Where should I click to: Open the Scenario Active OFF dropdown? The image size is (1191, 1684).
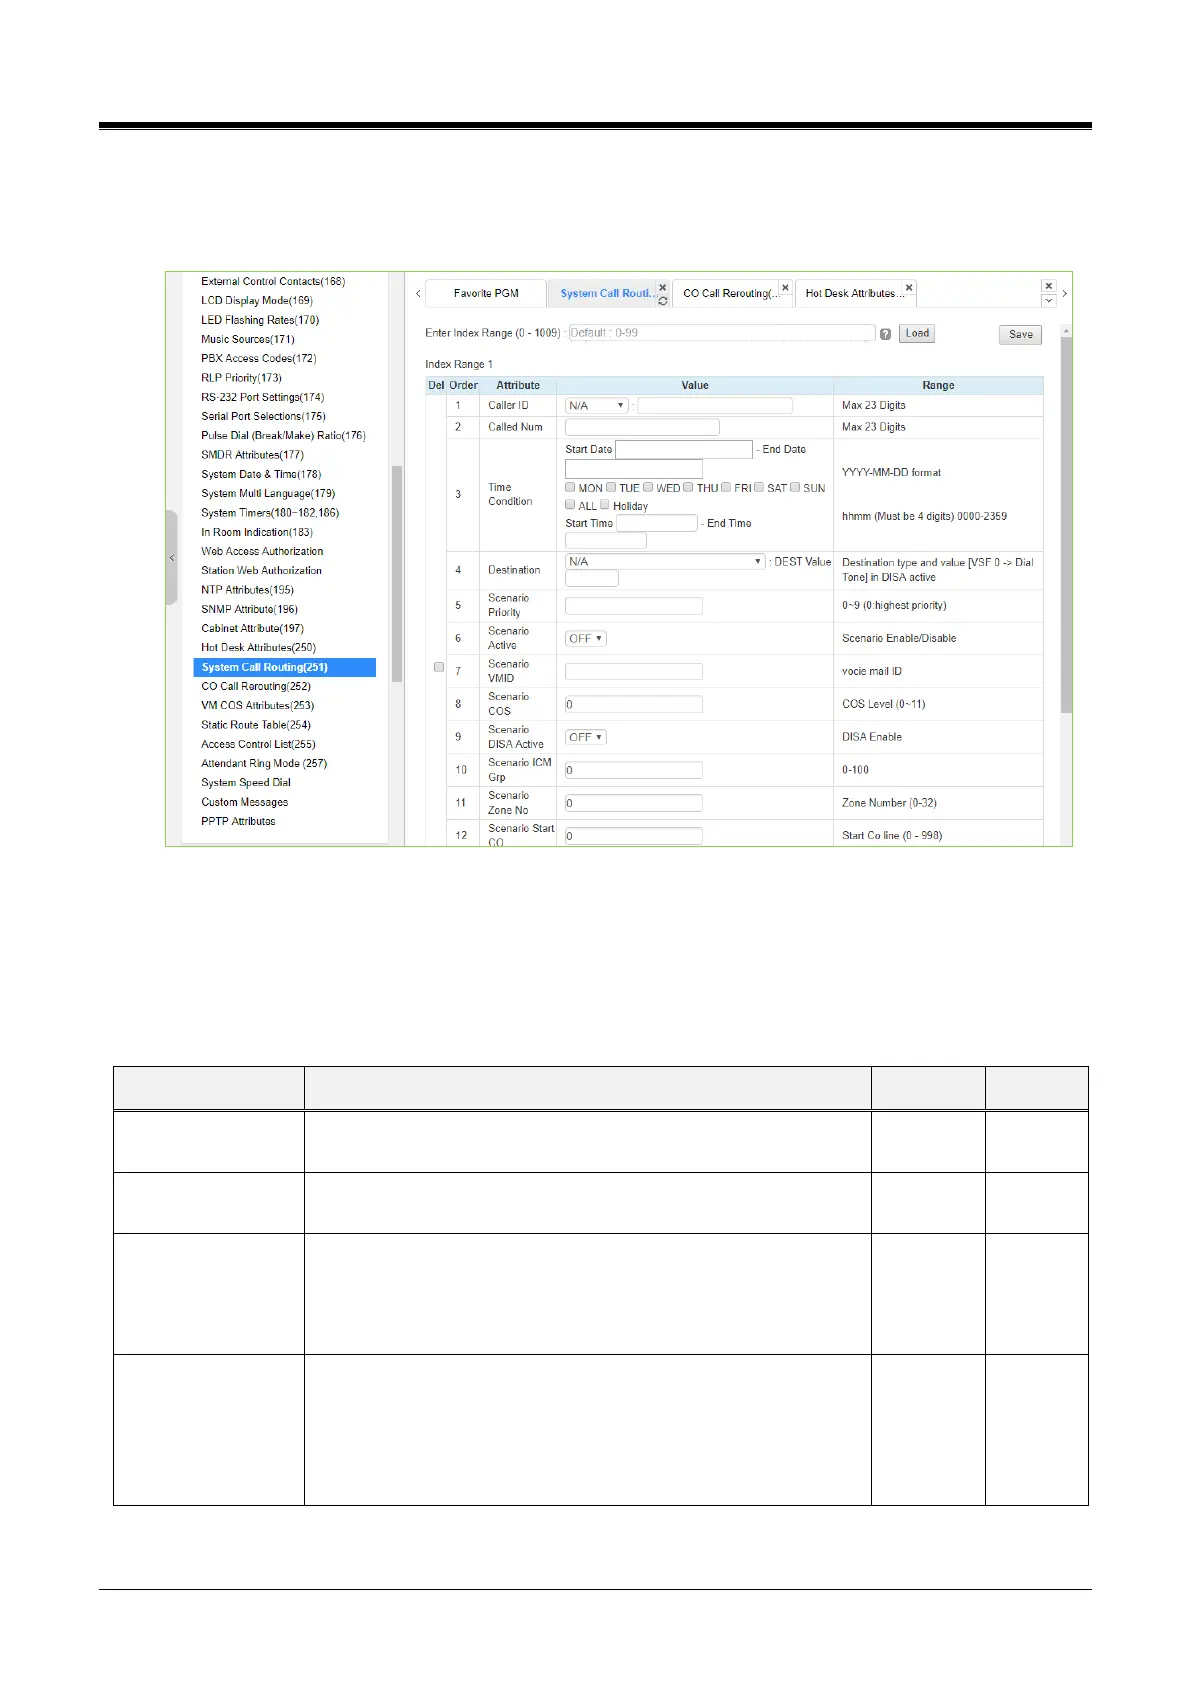tap(586, 638)
